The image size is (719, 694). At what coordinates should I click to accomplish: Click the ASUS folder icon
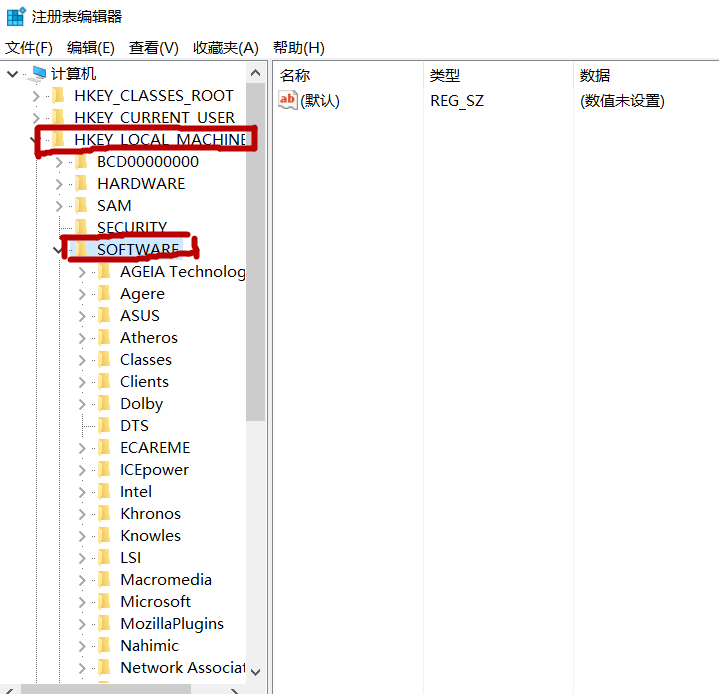[x=105, y=316]
